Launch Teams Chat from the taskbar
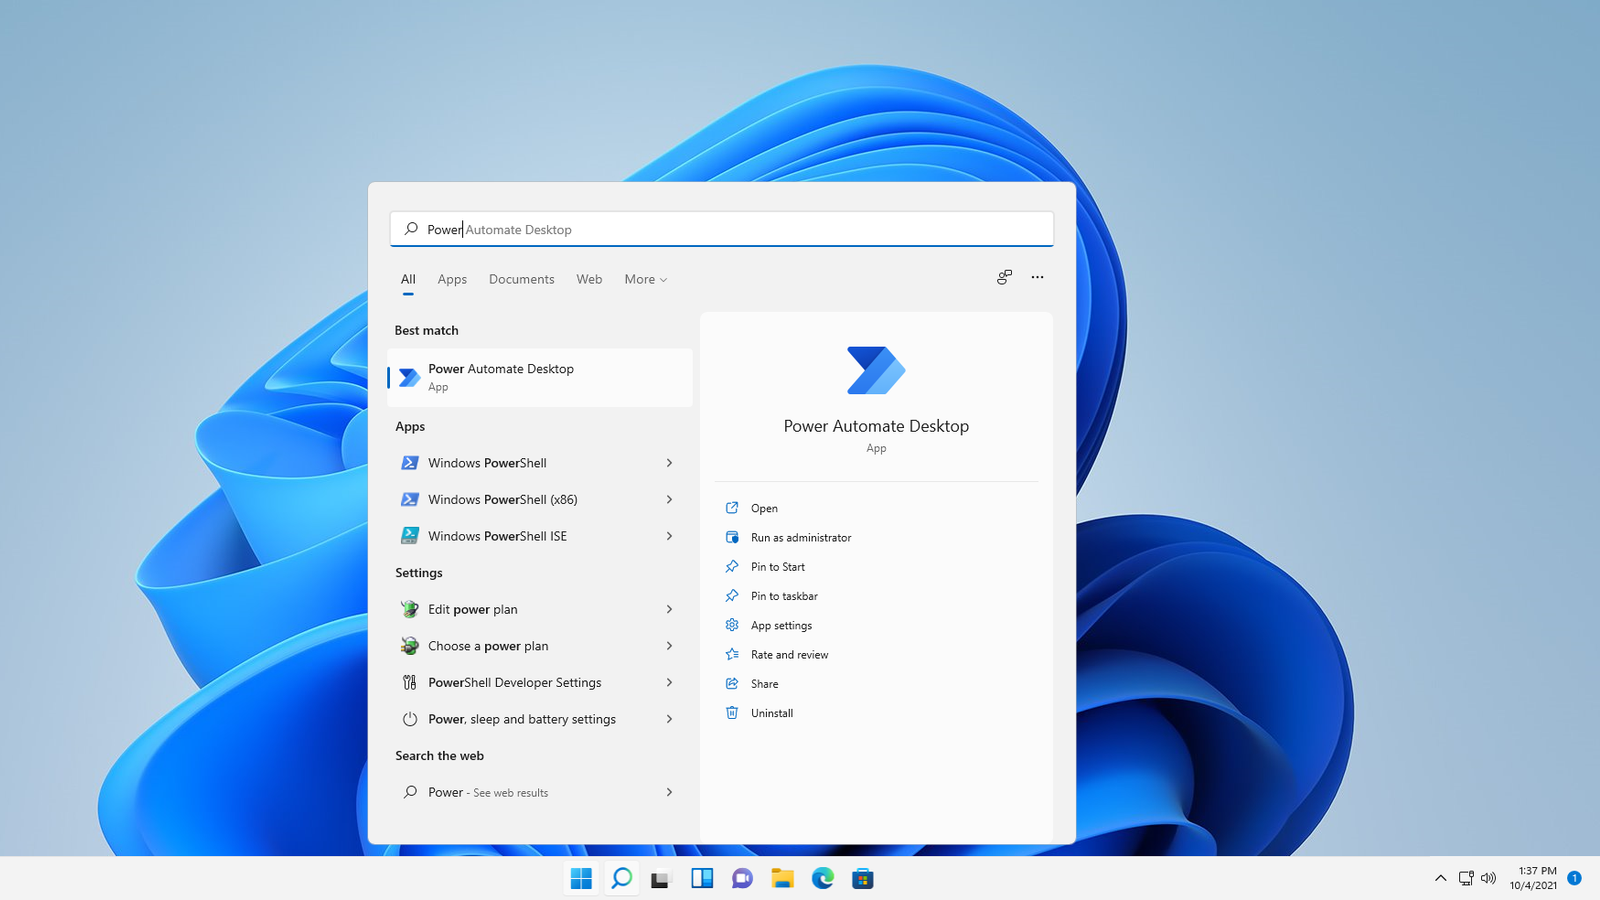This screenshot has height=900, width=1600. [742, 878]
